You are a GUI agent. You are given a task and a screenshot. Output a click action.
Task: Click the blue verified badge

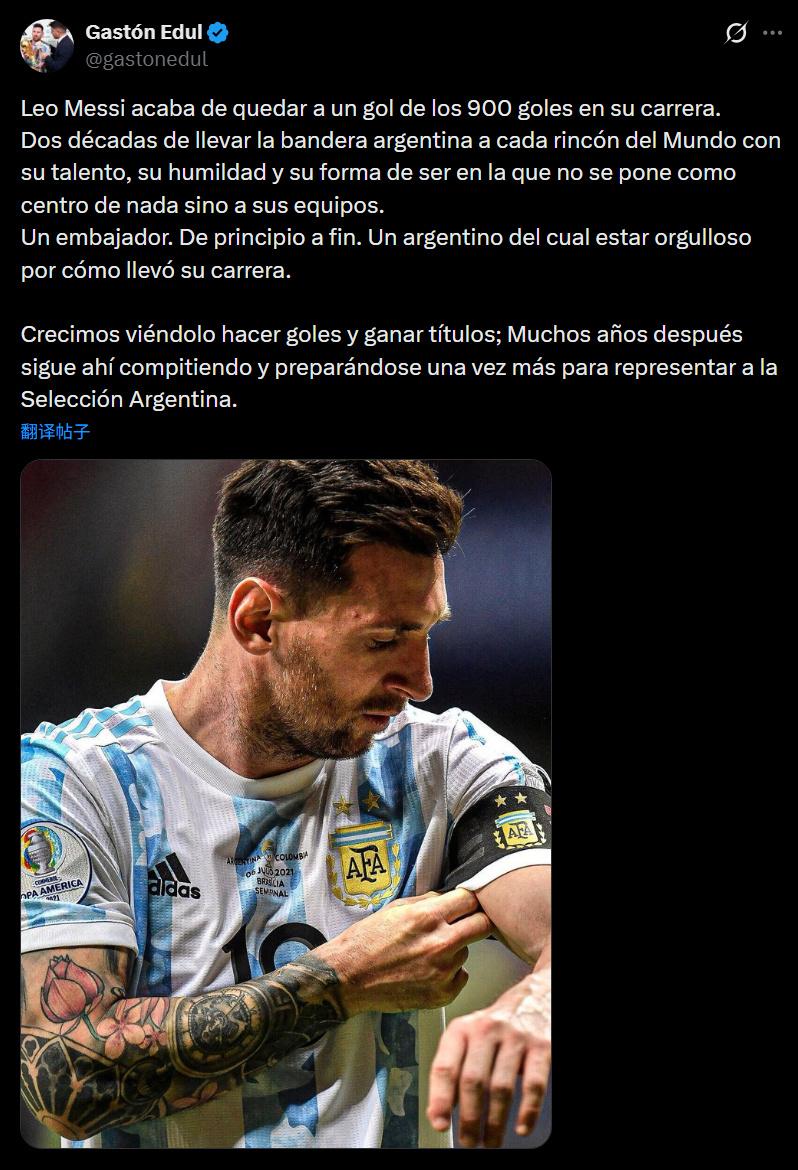[x=218, y=32]
